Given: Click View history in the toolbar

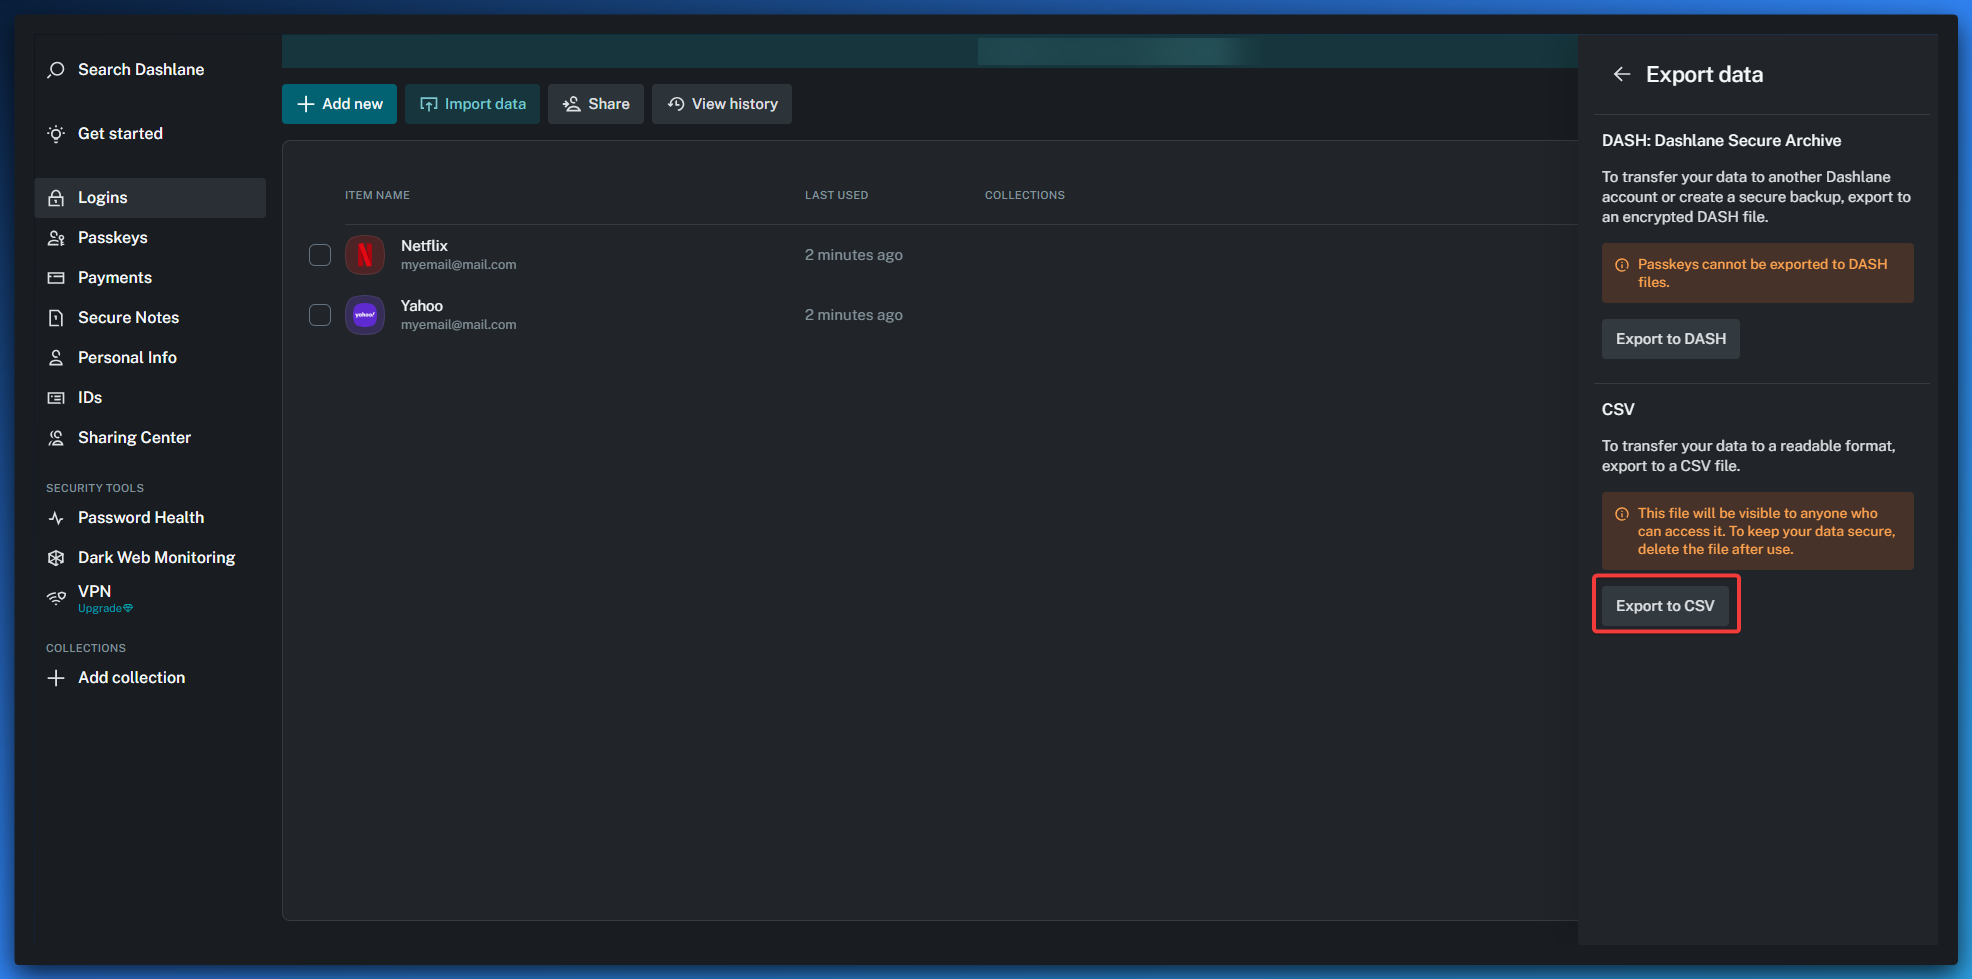Looking at the screenshot, I should [x=721, y=104].
